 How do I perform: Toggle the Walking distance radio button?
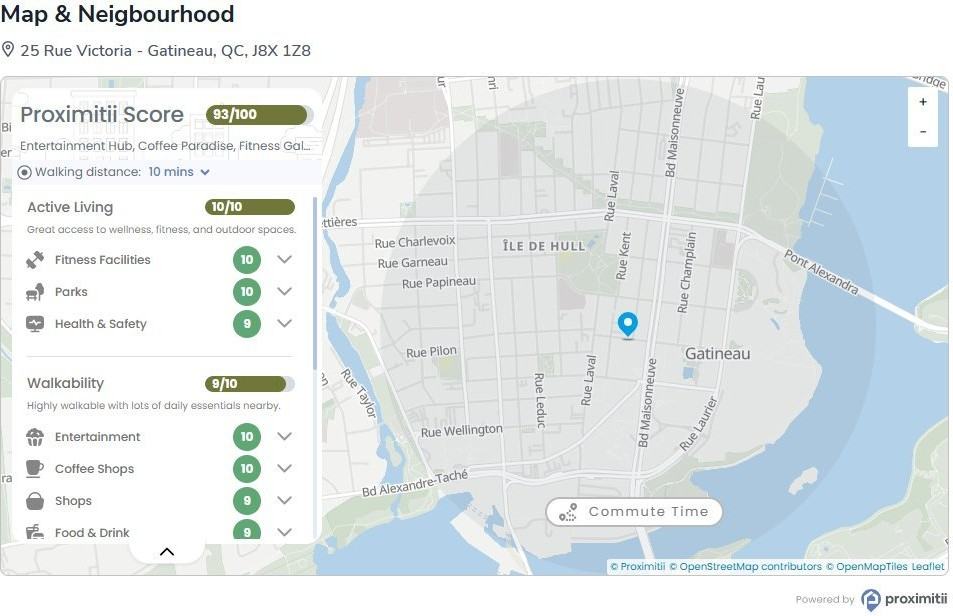coord(24,173)
